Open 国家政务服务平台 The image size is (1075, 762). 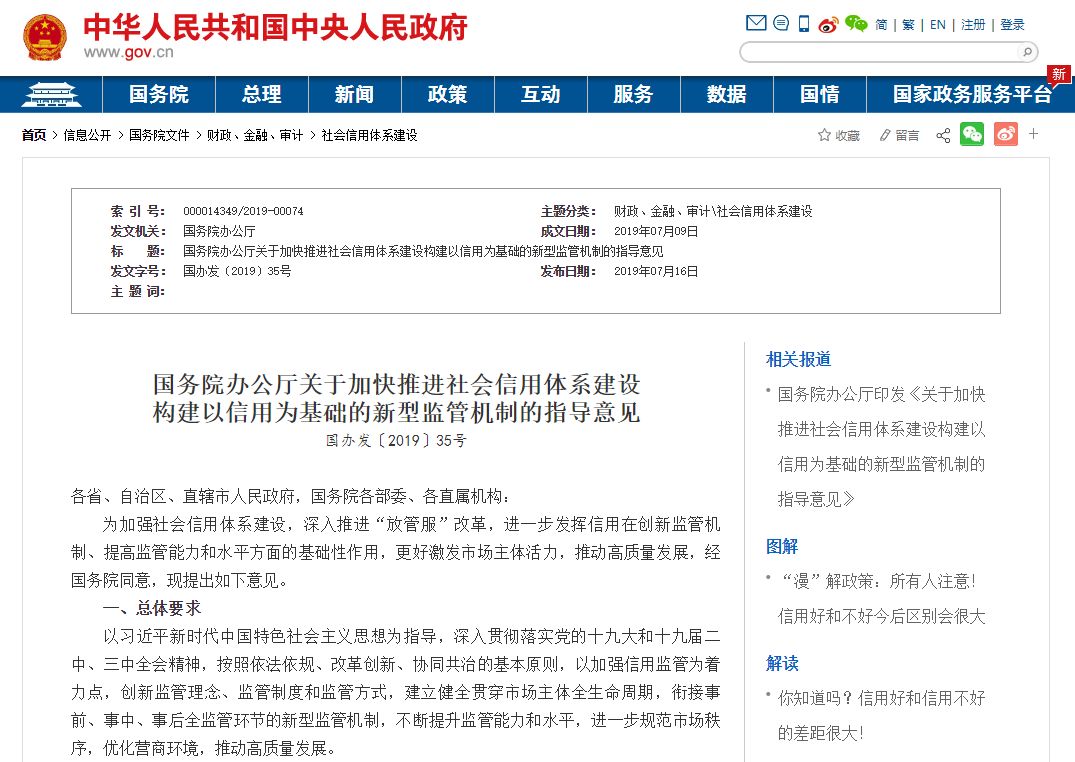point(972,95)
